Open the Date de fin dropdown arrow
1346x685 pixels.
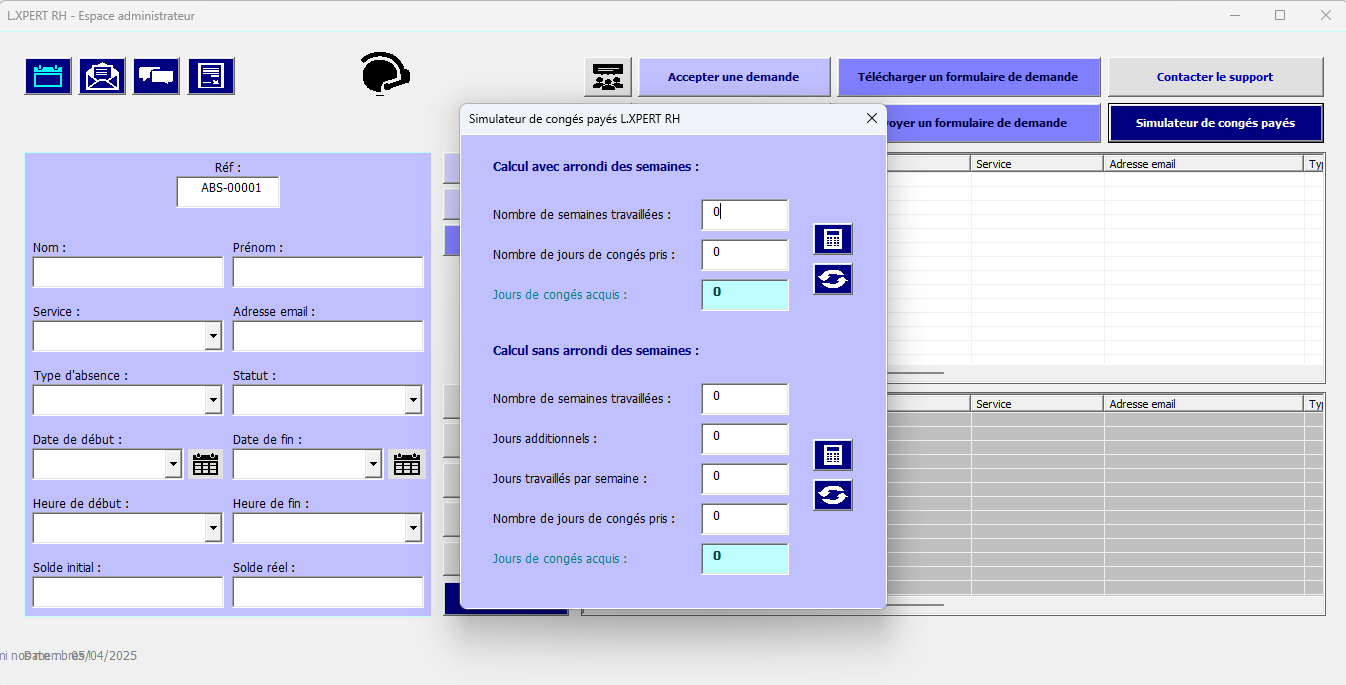tap(373, 464)
